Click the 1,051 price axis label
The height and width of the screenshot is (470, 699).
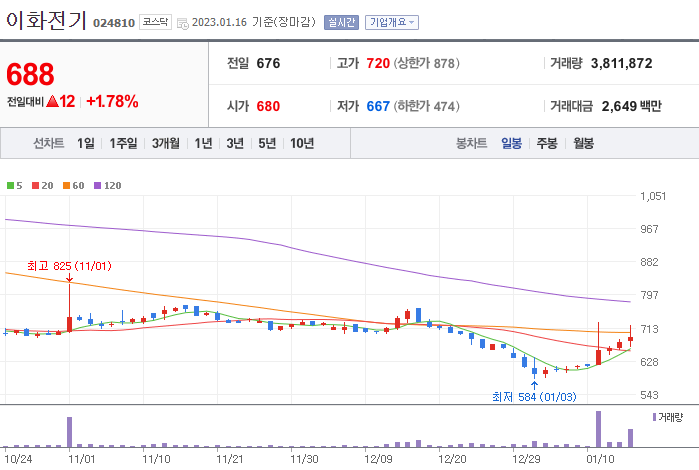(653, 196)
